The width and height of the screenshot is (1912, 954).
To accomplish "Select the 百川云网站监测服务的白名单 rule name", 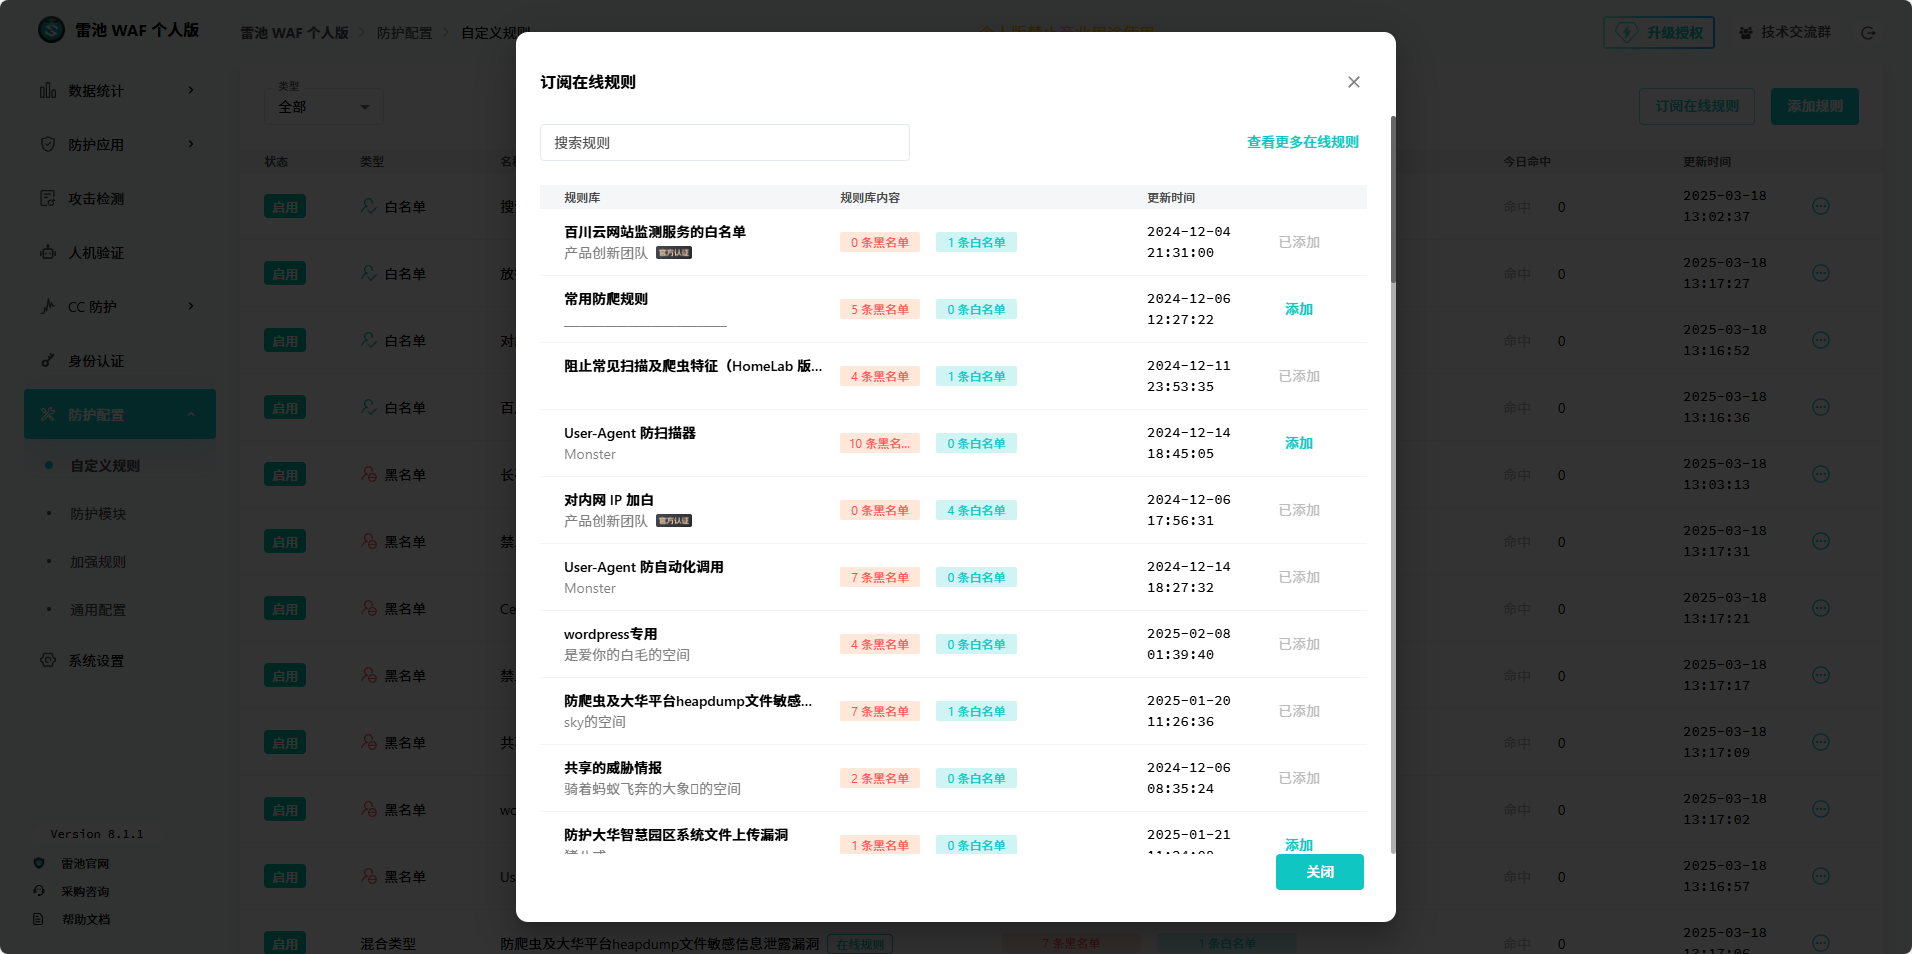I will point(655,232).
